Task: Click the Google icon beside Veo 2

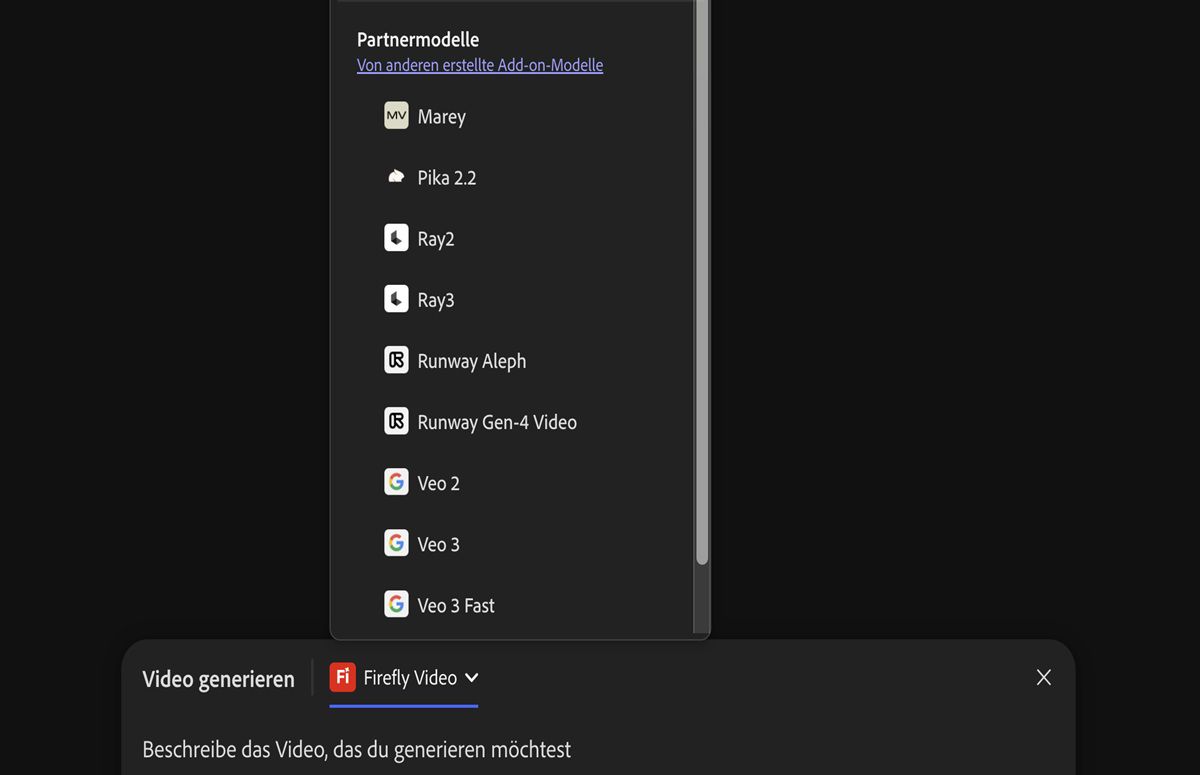Action: pos(396,482)
